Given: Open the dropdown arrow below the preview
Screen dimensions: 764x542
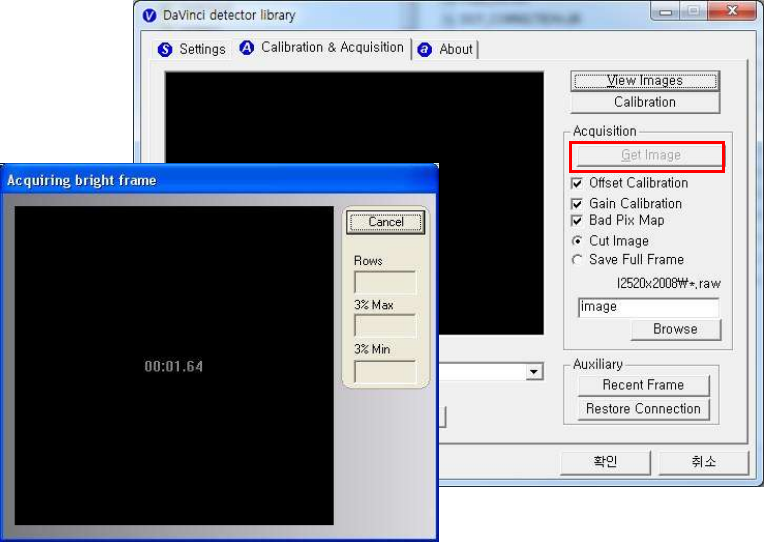Looking at the screenshot, I should click(x=534, y=372).
